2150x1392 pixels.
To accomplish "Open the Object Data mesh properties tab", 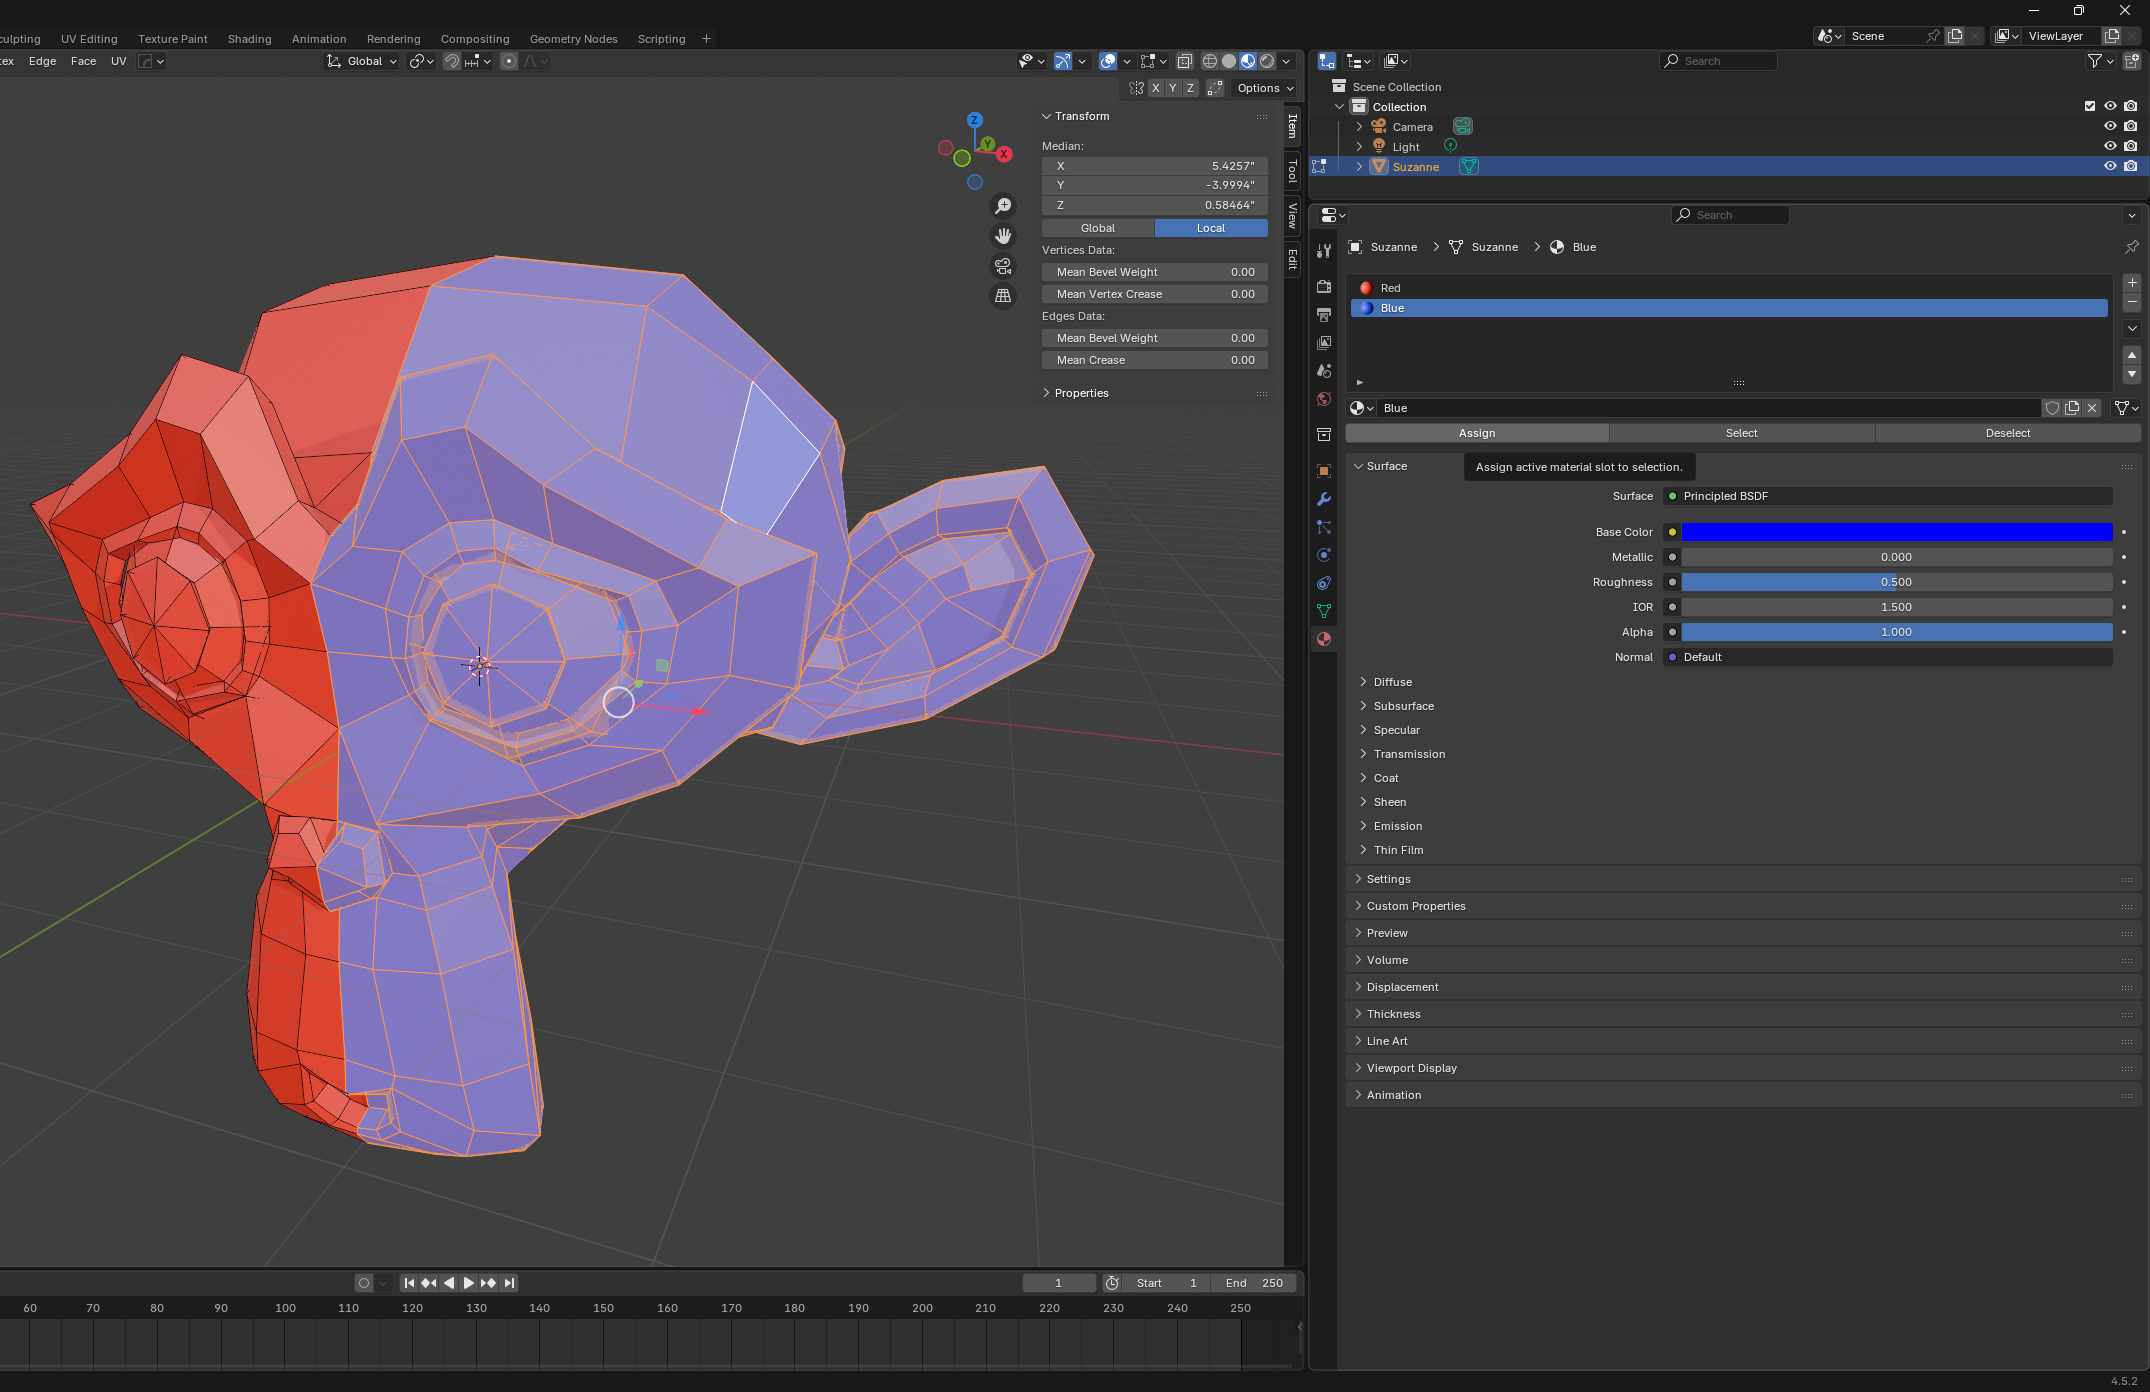I will 1323,610.
